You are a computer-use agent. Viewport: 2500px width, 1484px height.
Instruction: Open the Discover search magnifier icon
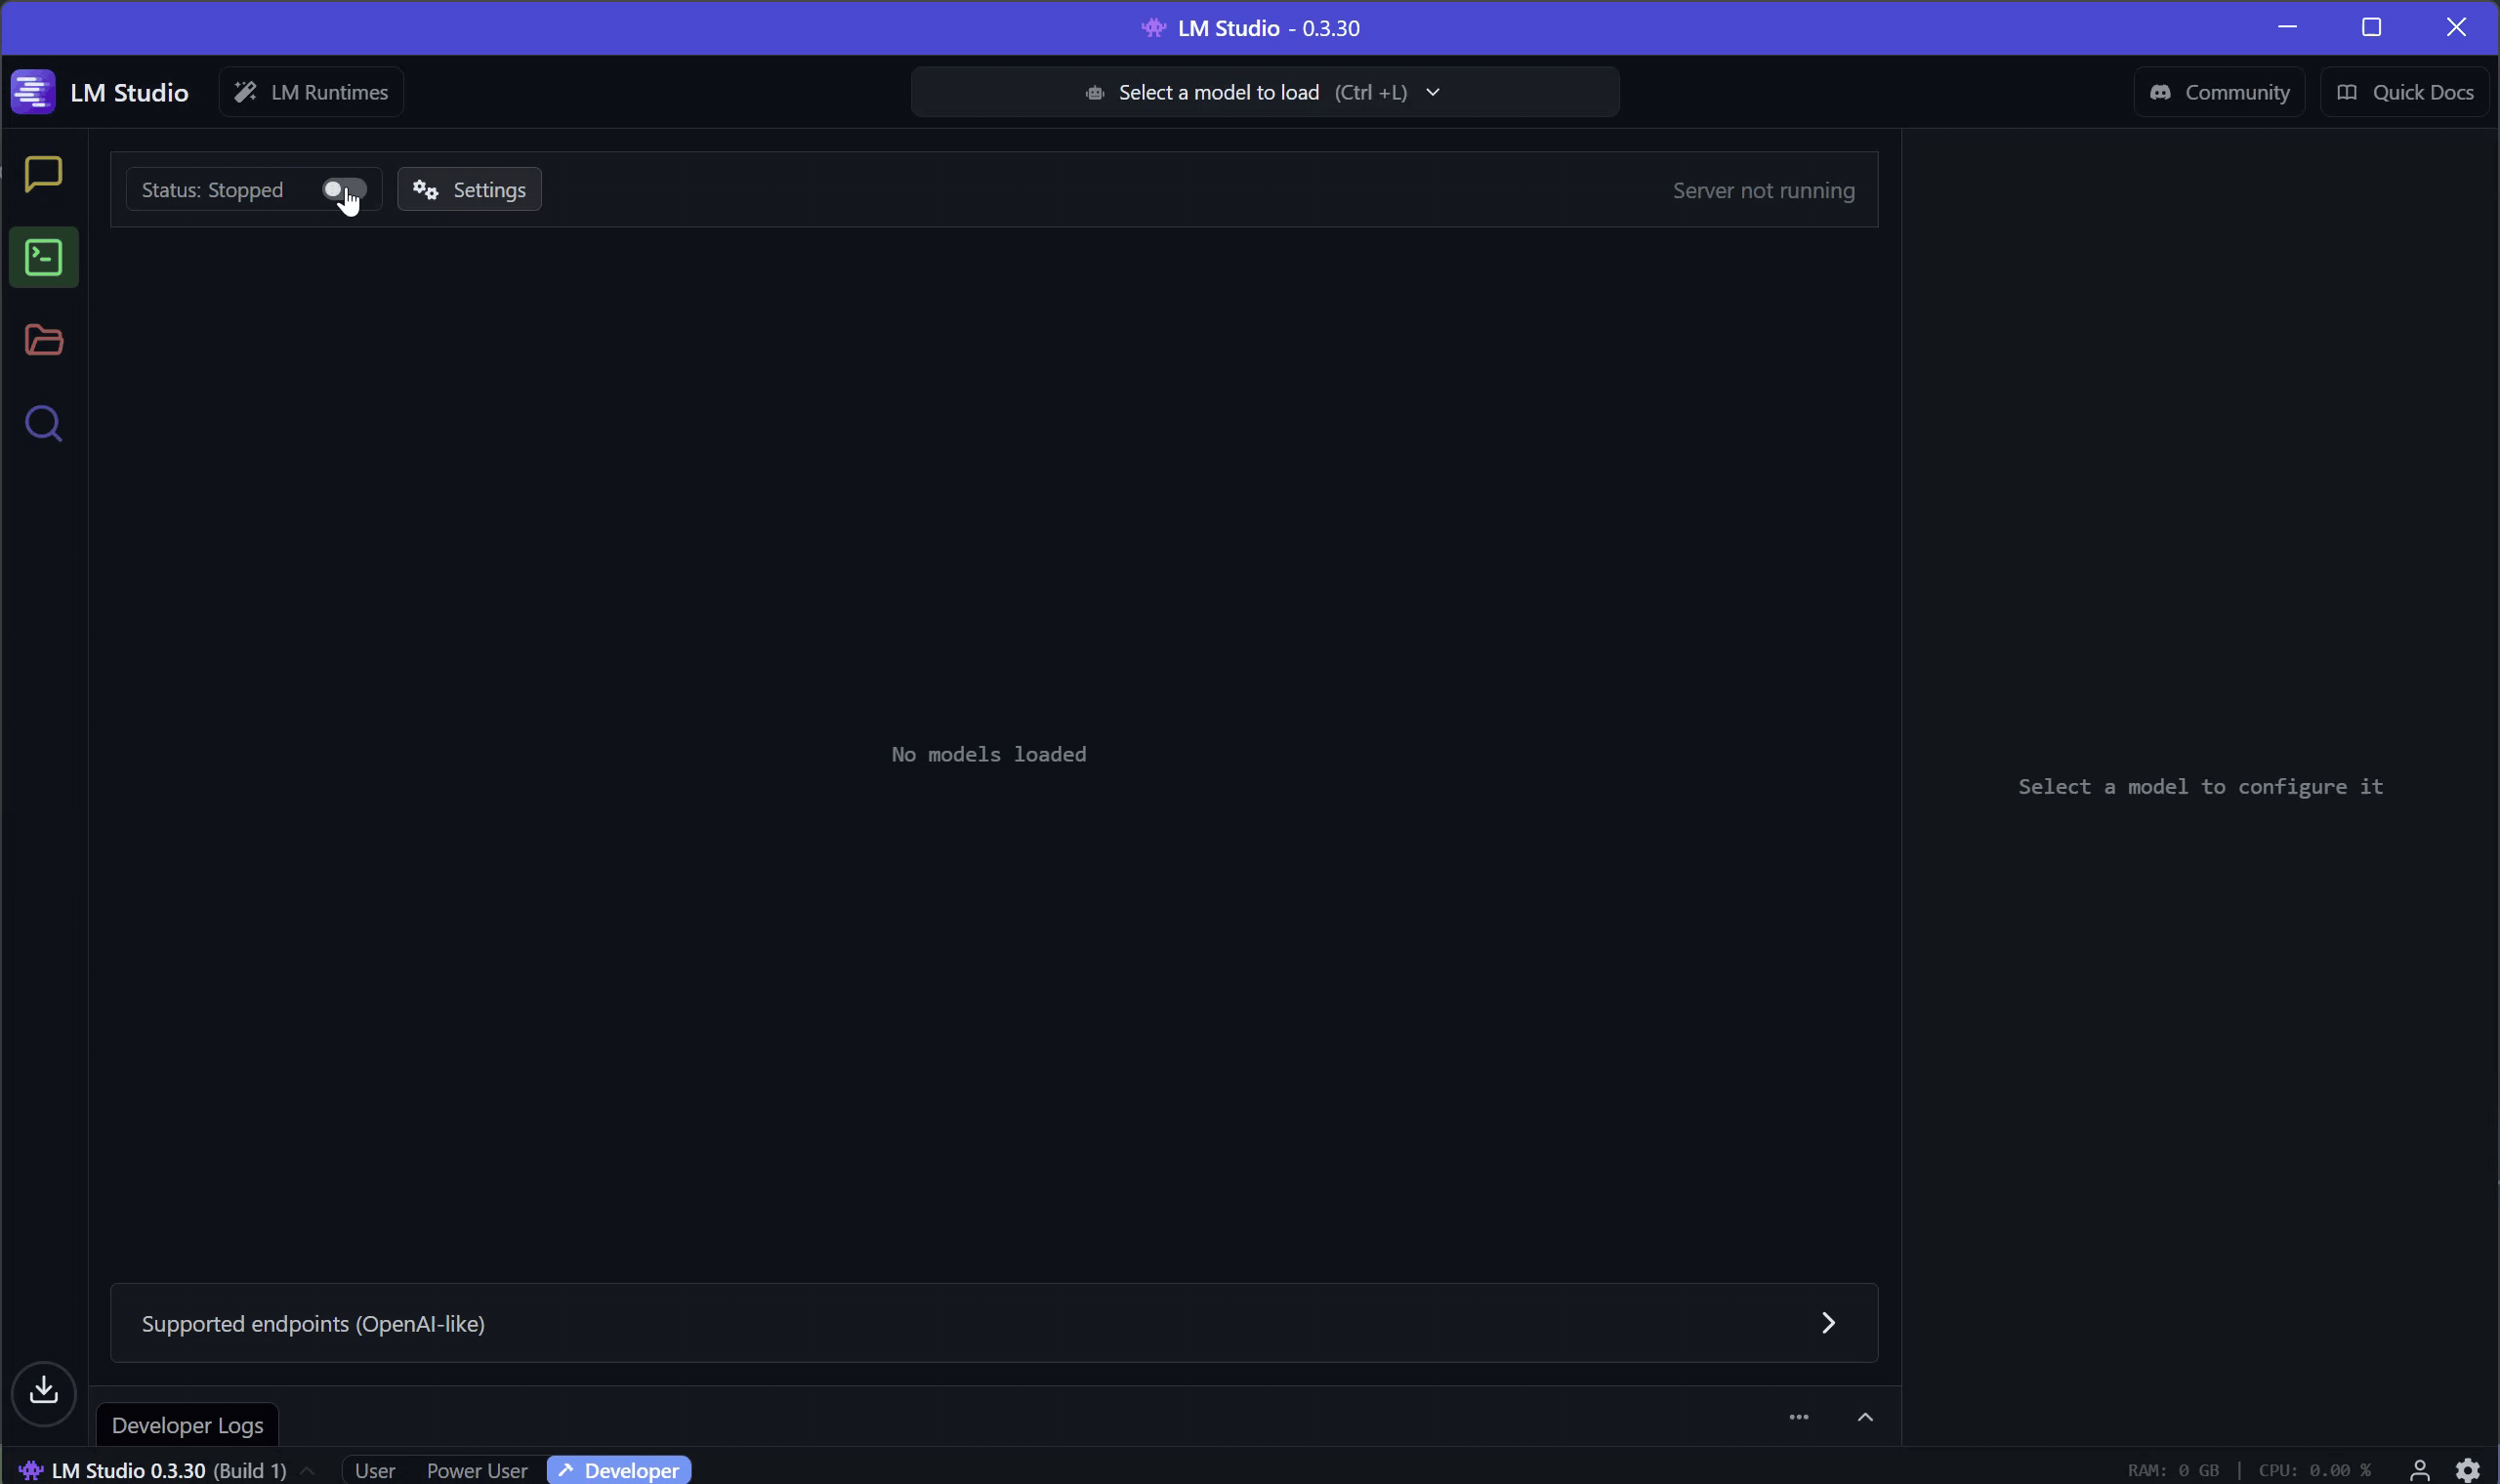pos(43,424)
